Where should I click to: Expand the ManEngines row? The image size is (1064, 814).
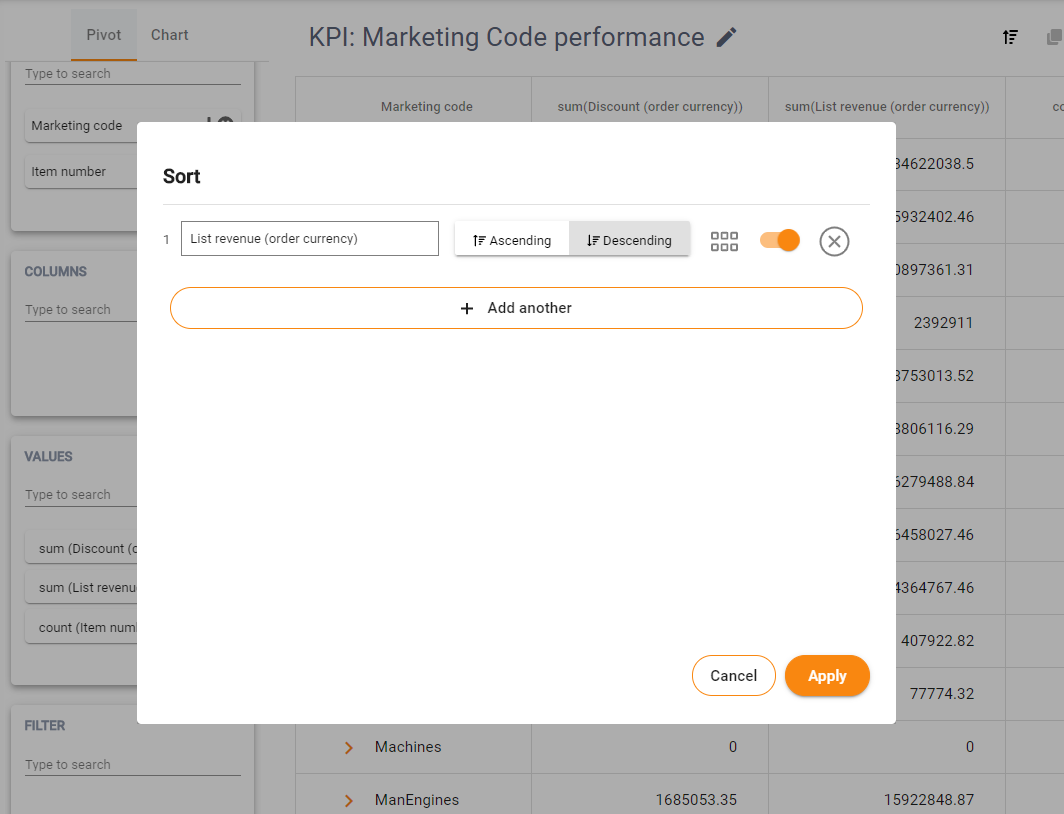[x=349, y=800]
